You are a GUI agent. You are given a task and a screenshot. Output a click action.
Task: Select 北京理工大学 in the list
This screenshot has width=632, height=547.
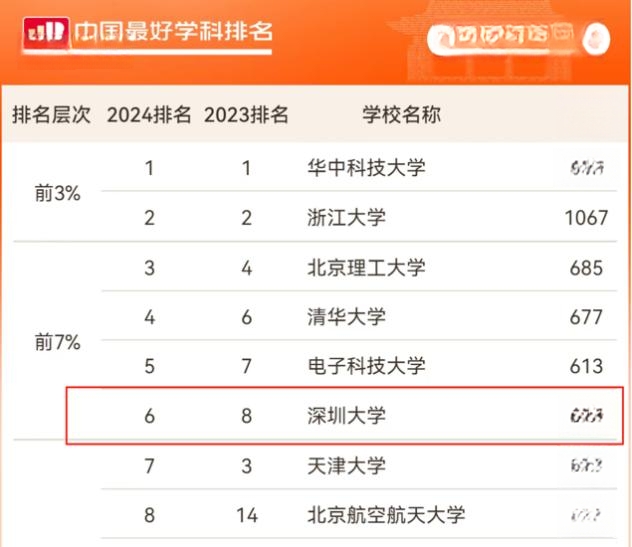pyautogui.click(x=366, y=268)
